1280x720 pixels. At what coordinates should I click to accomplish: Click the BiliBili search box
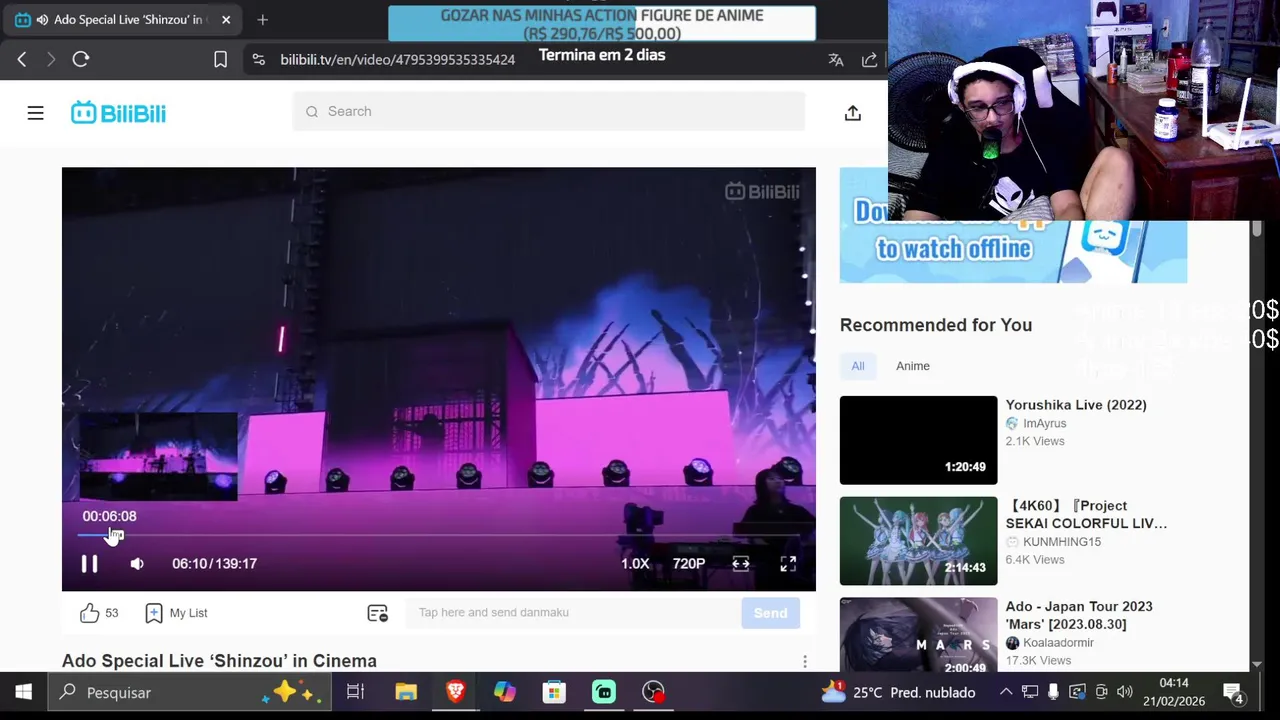549,111
